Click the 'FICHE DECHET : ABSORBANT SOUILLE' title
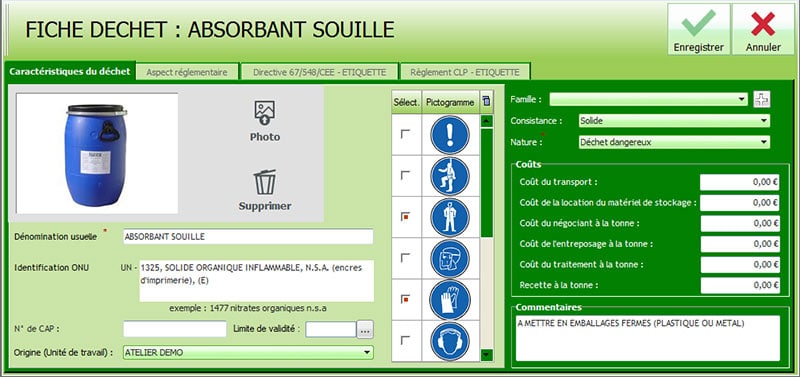This screenshot has width=800, height=377. pyautogui.click(x=210, y=30)
